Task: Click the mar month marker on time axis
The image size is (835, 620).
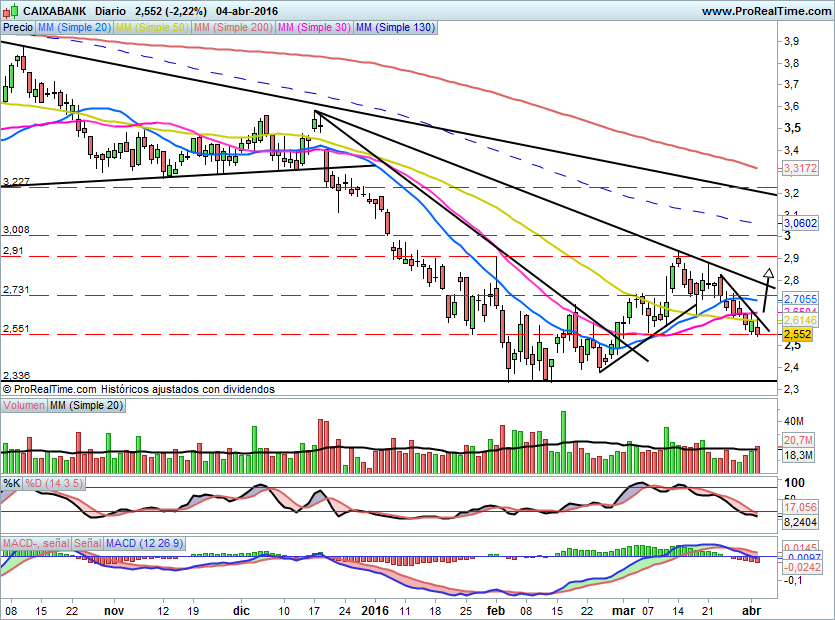Action: coord(623,610)
